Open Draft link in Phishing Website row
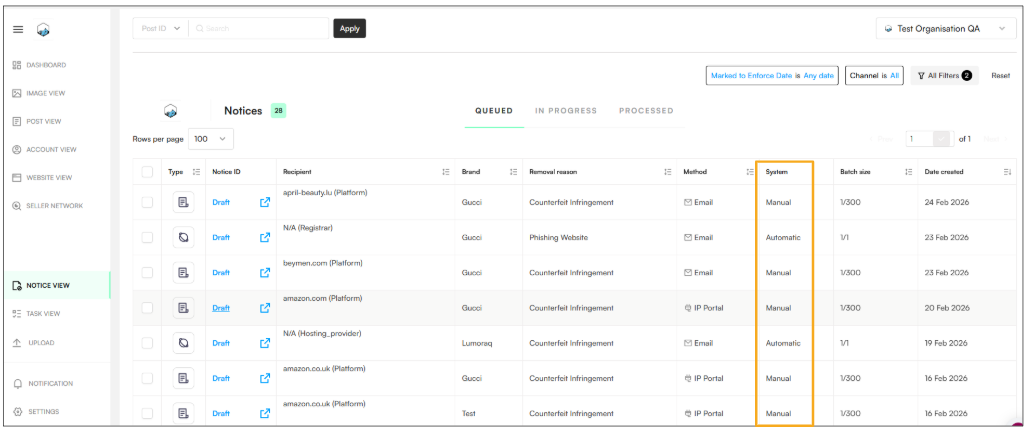 pos(221,237)
